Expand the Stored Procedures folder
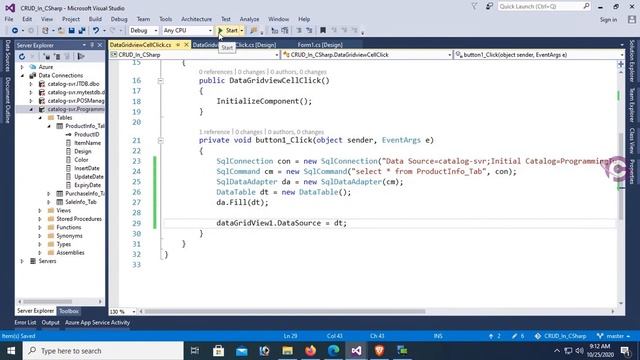Screen dimensions: 640x360 click(40, 219)
